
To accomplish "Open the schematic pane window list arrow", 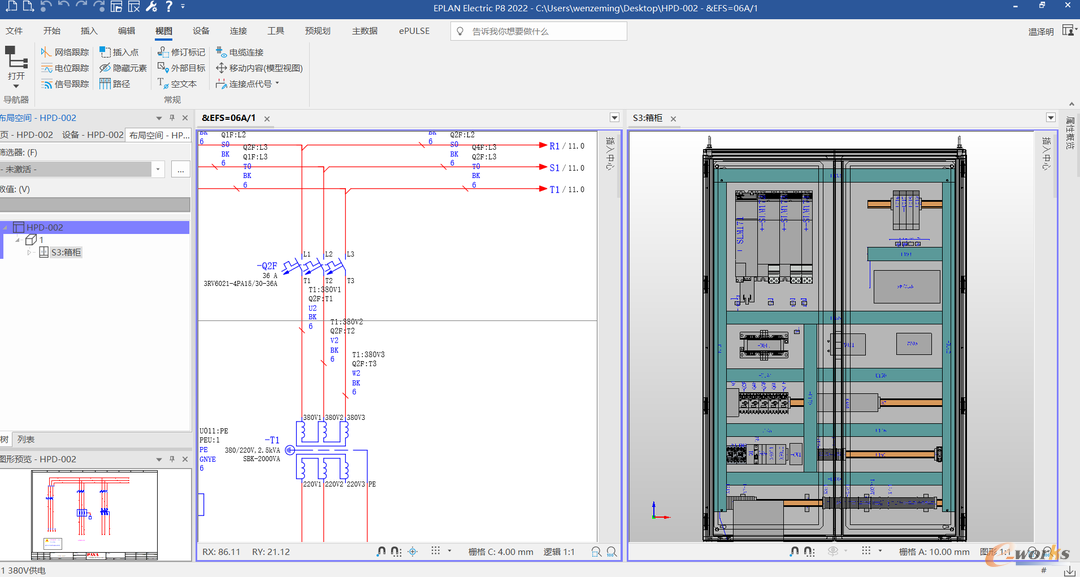I will 614,118.
